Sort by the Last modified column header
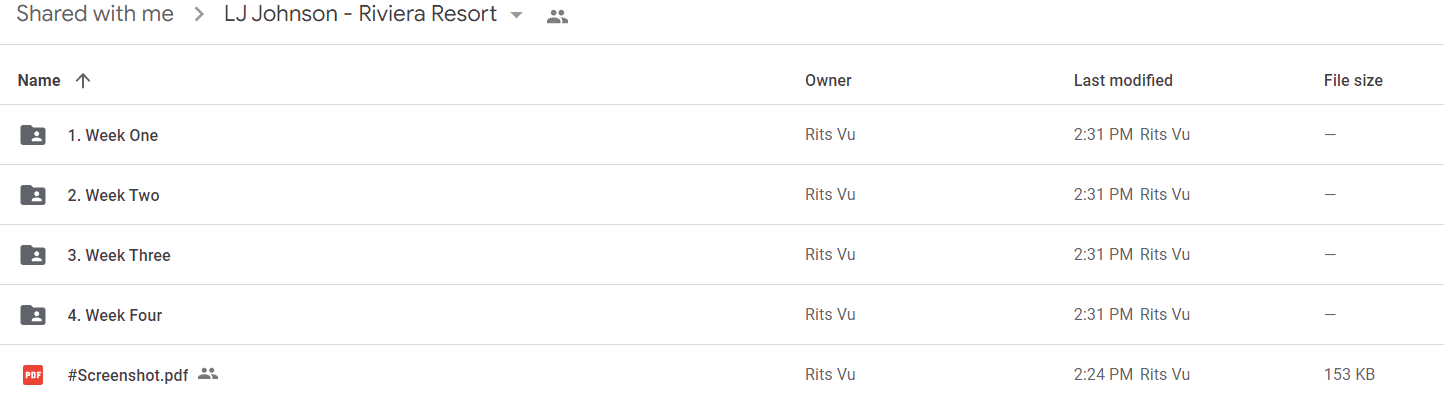Image resolution: width=1444 pixels, height=398 pixels. click(1123, 81)
